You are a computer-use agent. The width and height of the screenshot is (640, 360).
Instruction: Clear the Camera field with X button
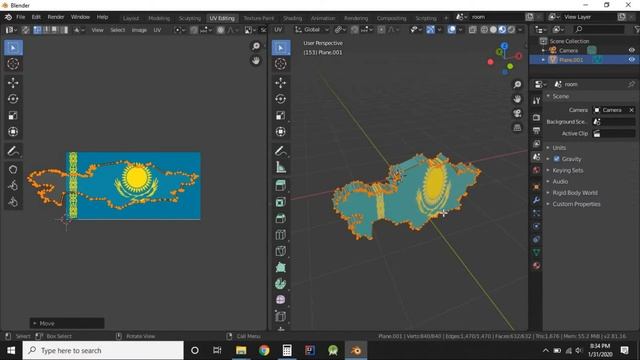(631, 110)
